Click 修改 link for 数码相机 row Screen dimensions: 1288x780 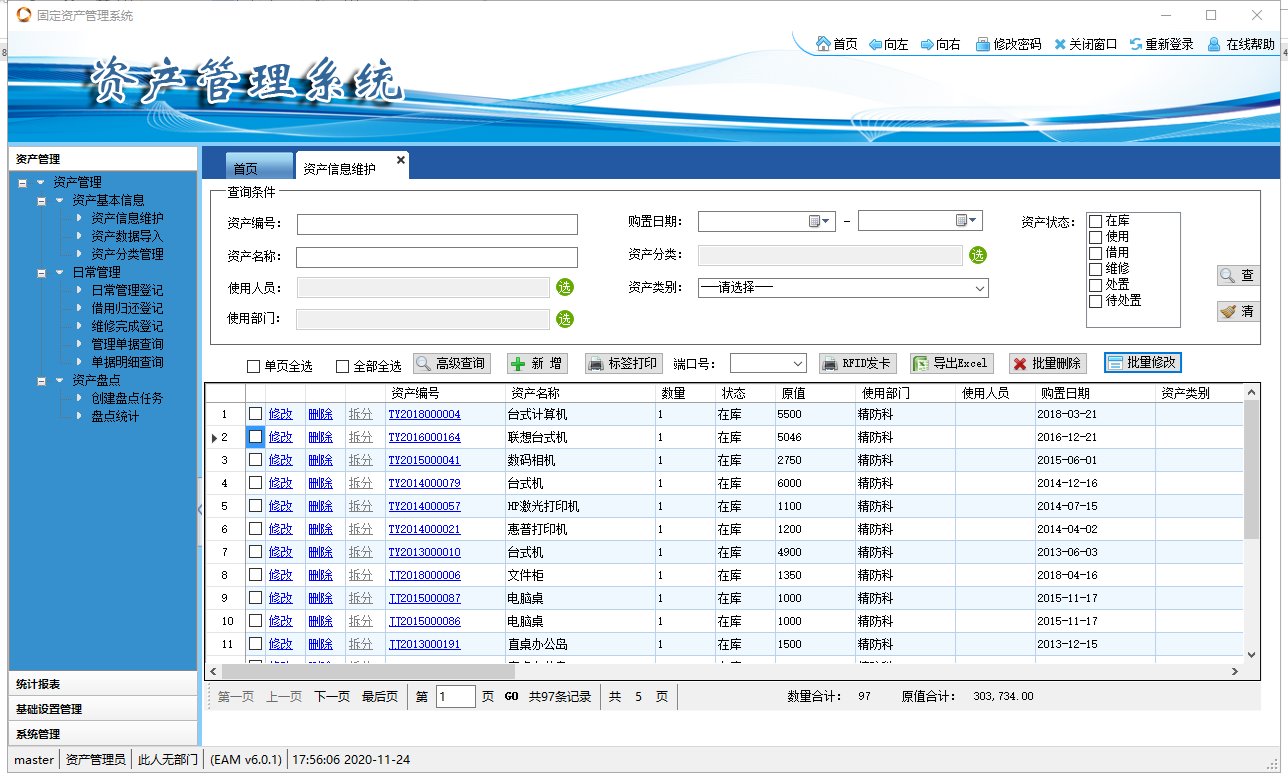(280, 460)
